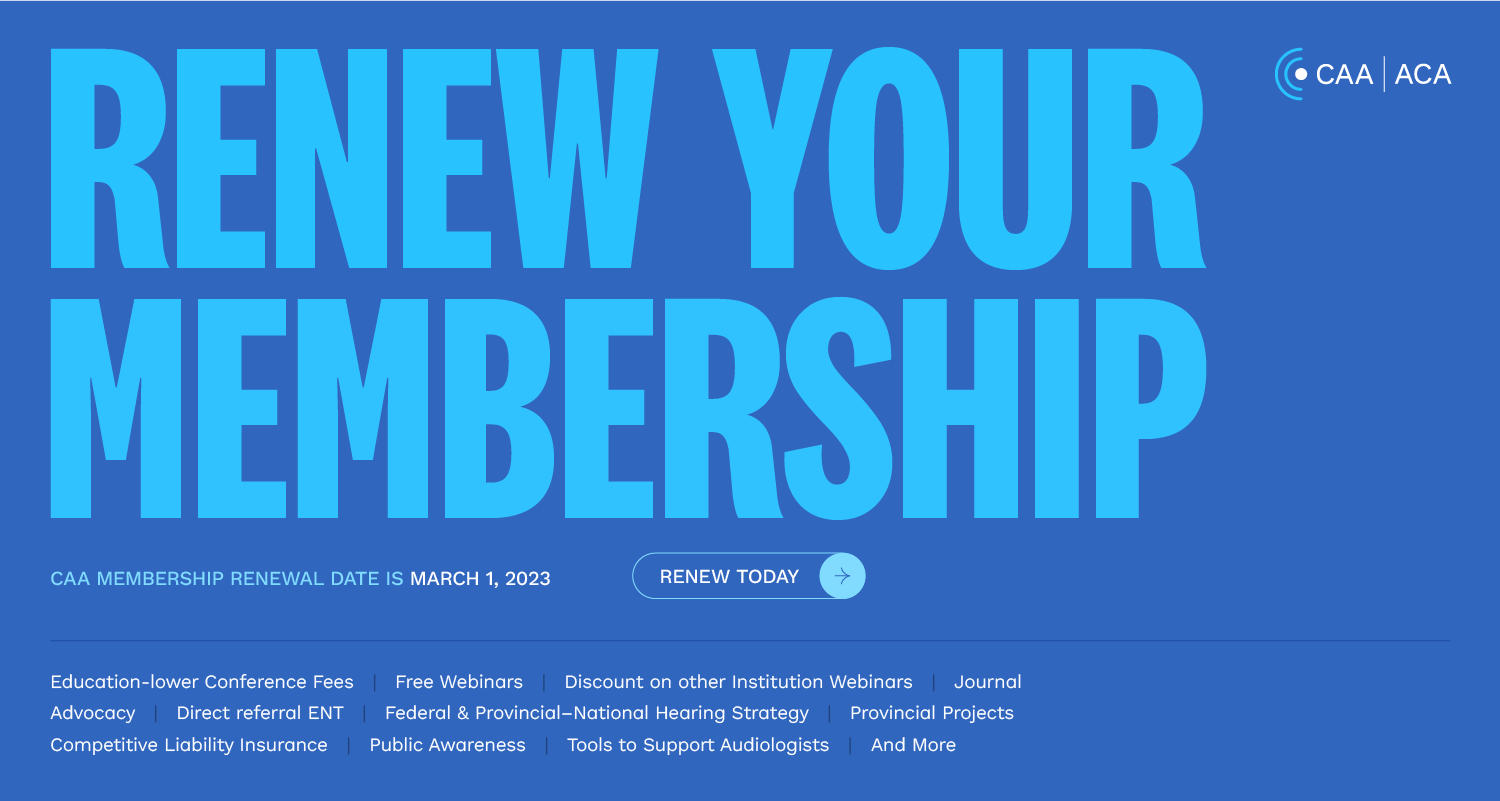Click the Renew Today button

coord(749,576)
